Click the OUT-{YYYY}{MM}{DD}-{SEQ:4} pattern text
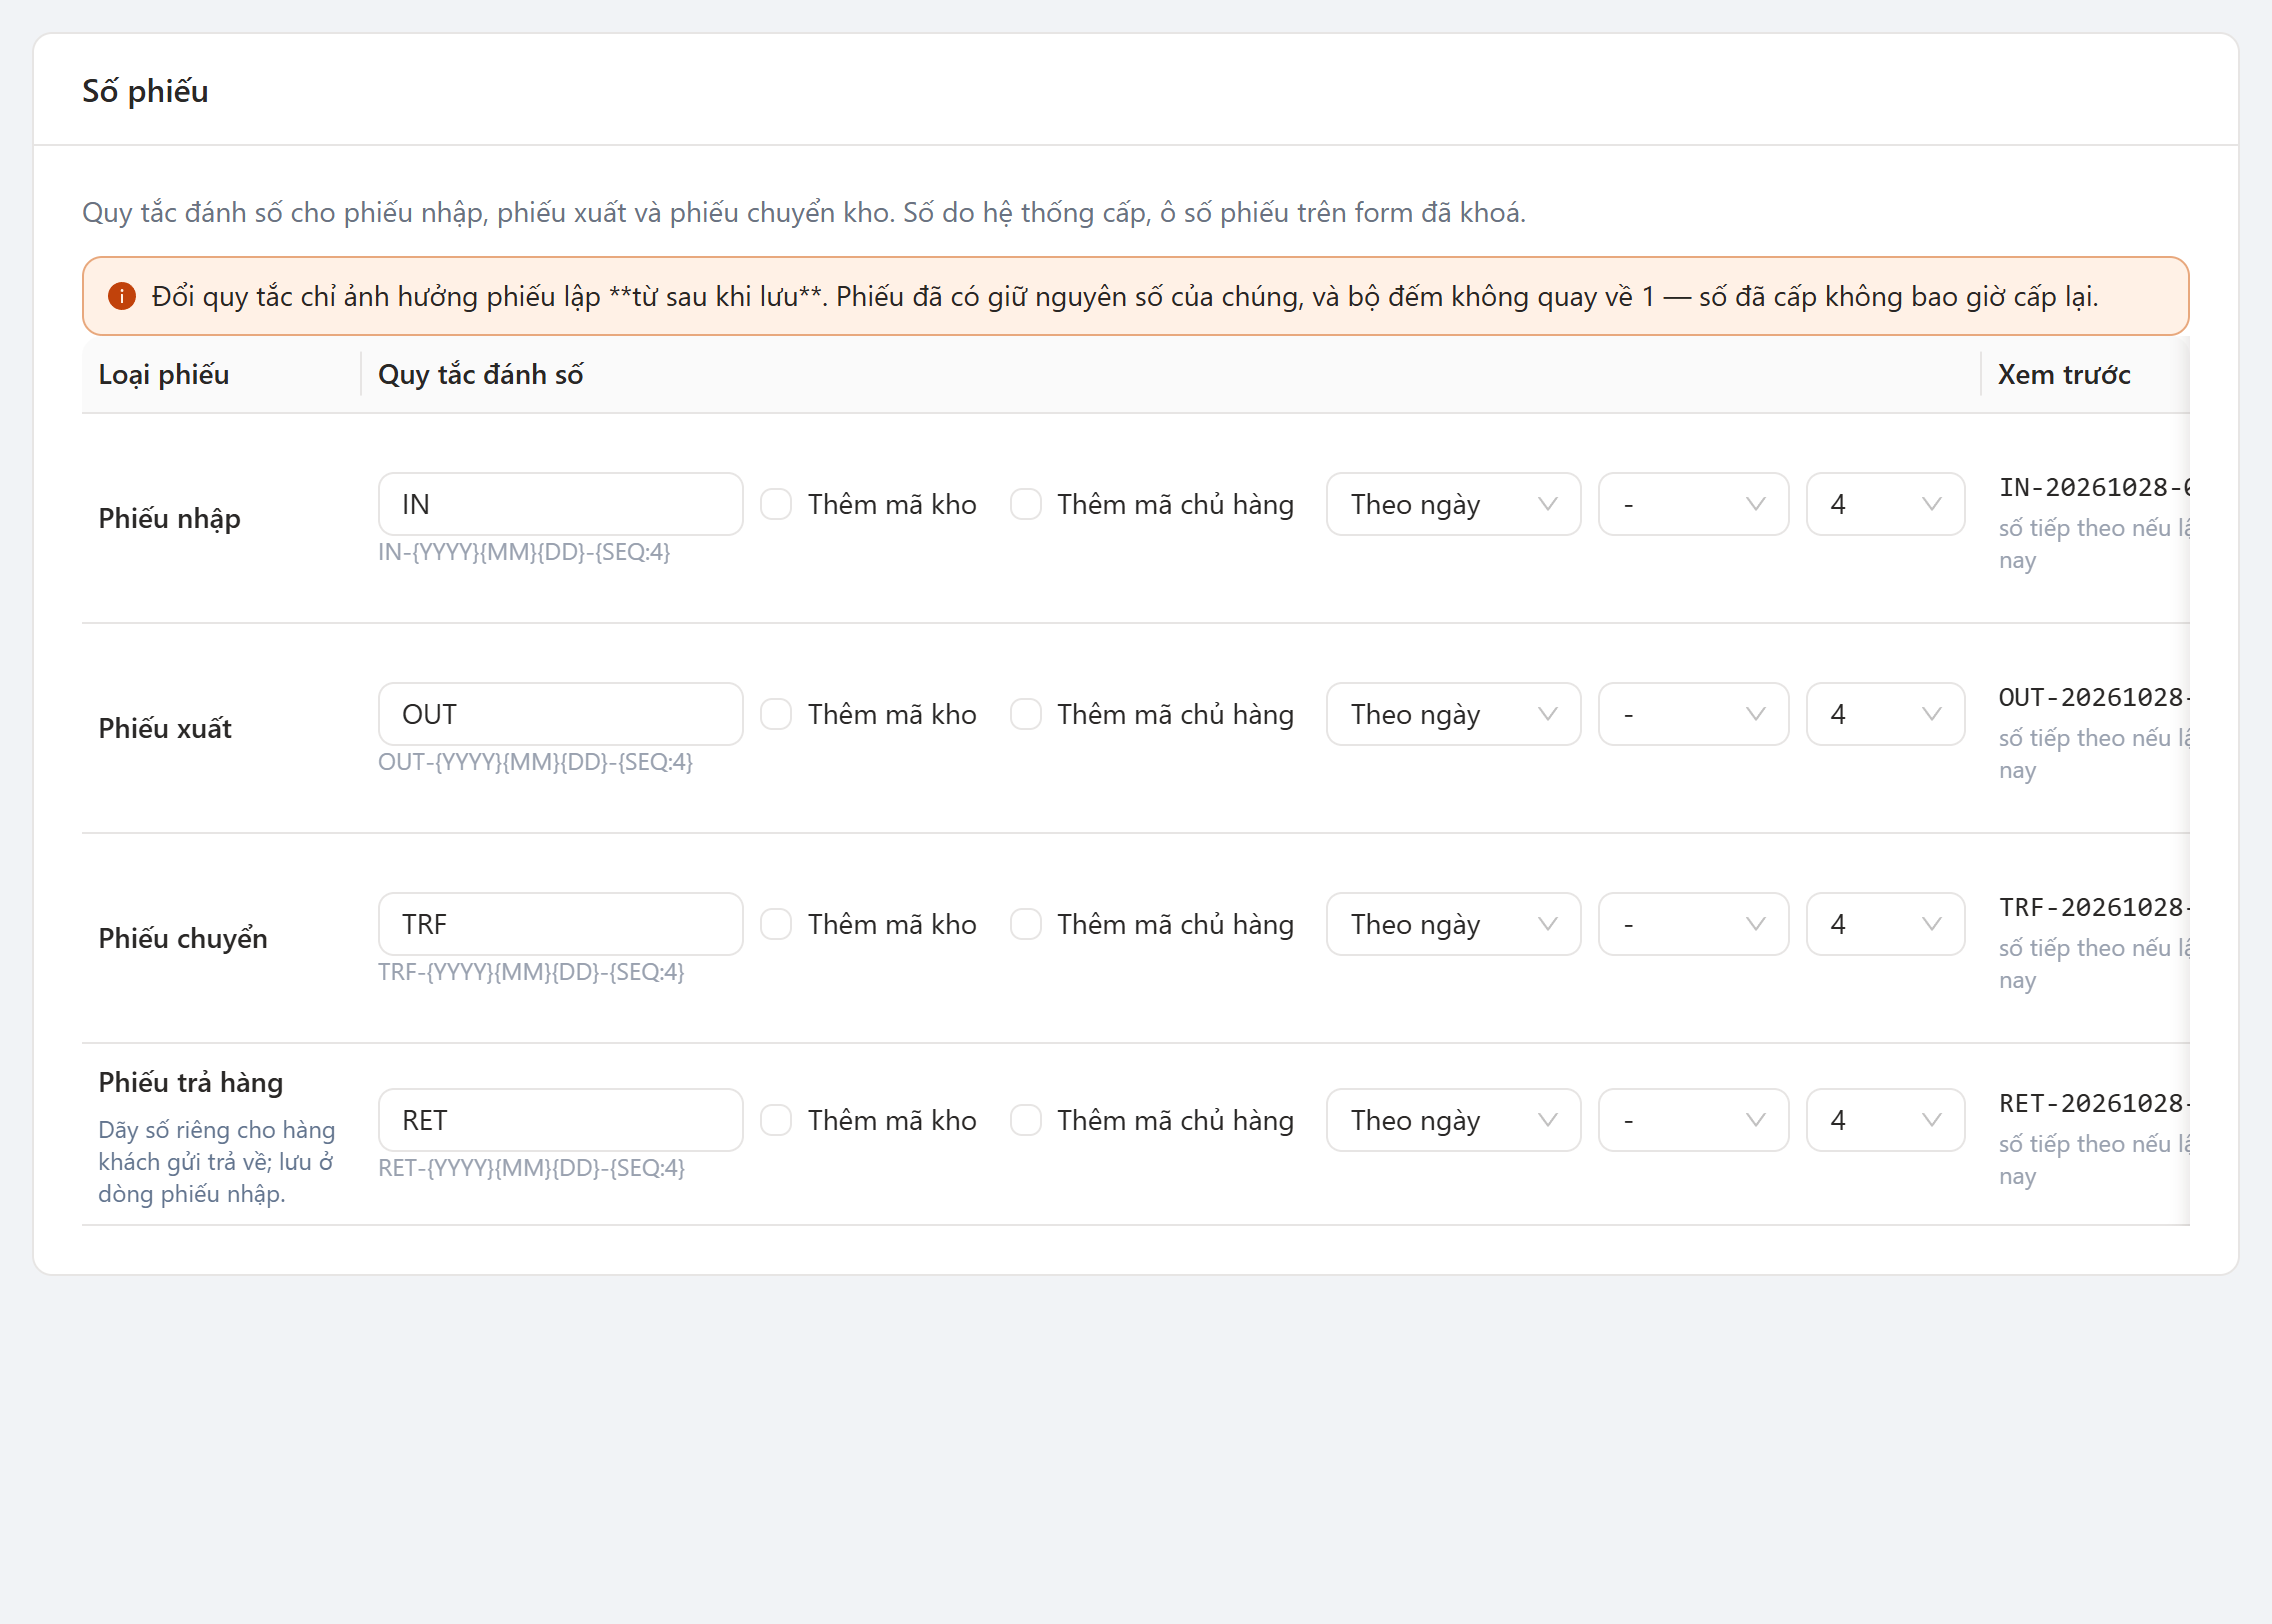Viewport: 2272px width, 1624px height. [x=535, y=762]
